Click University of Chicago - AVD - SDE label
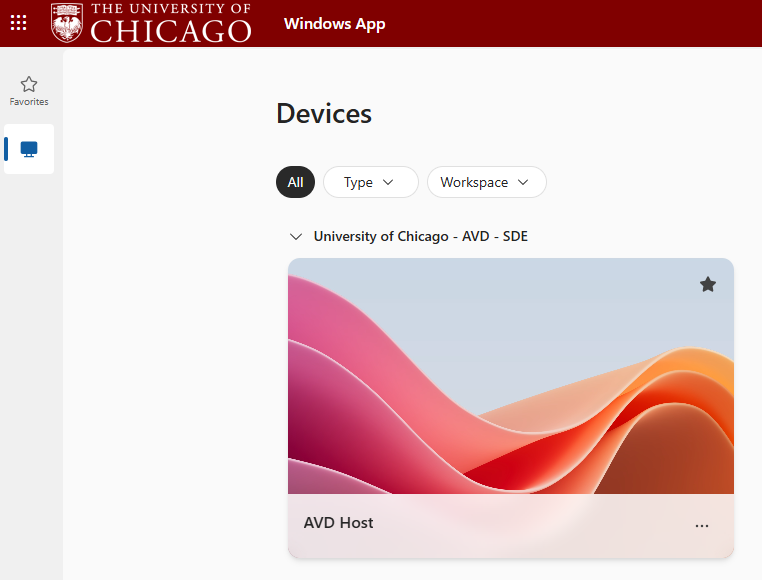762x580 pixels. pos(420,236)
